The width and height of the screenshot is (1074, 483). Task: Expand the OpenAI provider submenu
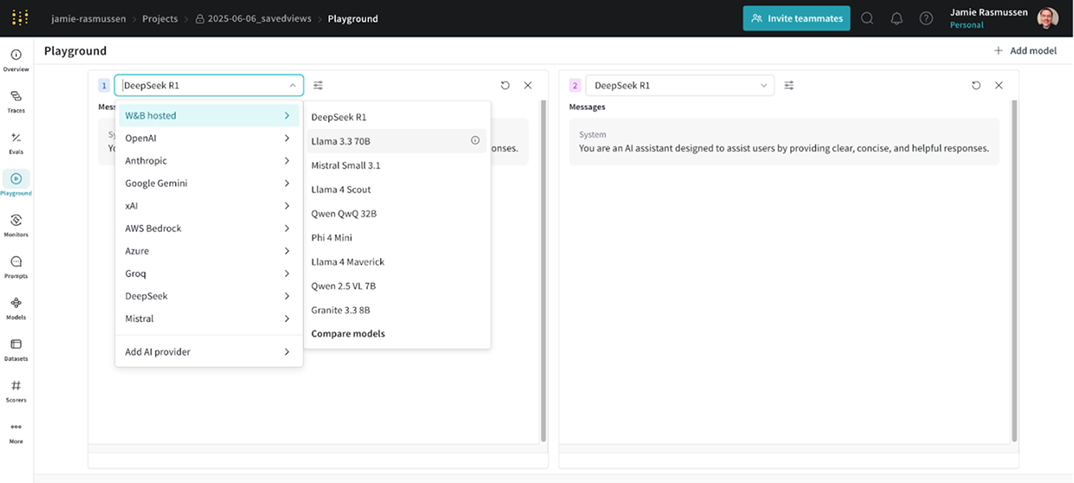point(209,138)
